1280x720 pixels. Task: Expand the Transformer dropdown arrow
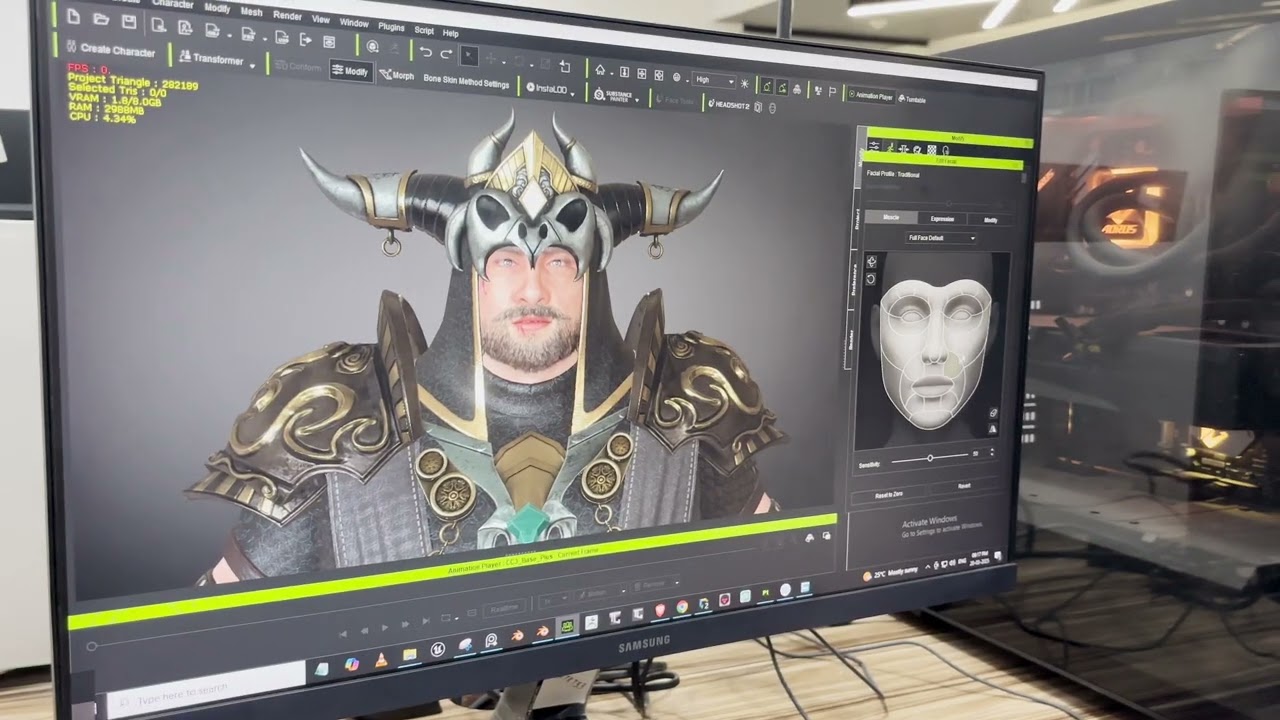coord(252,66)
